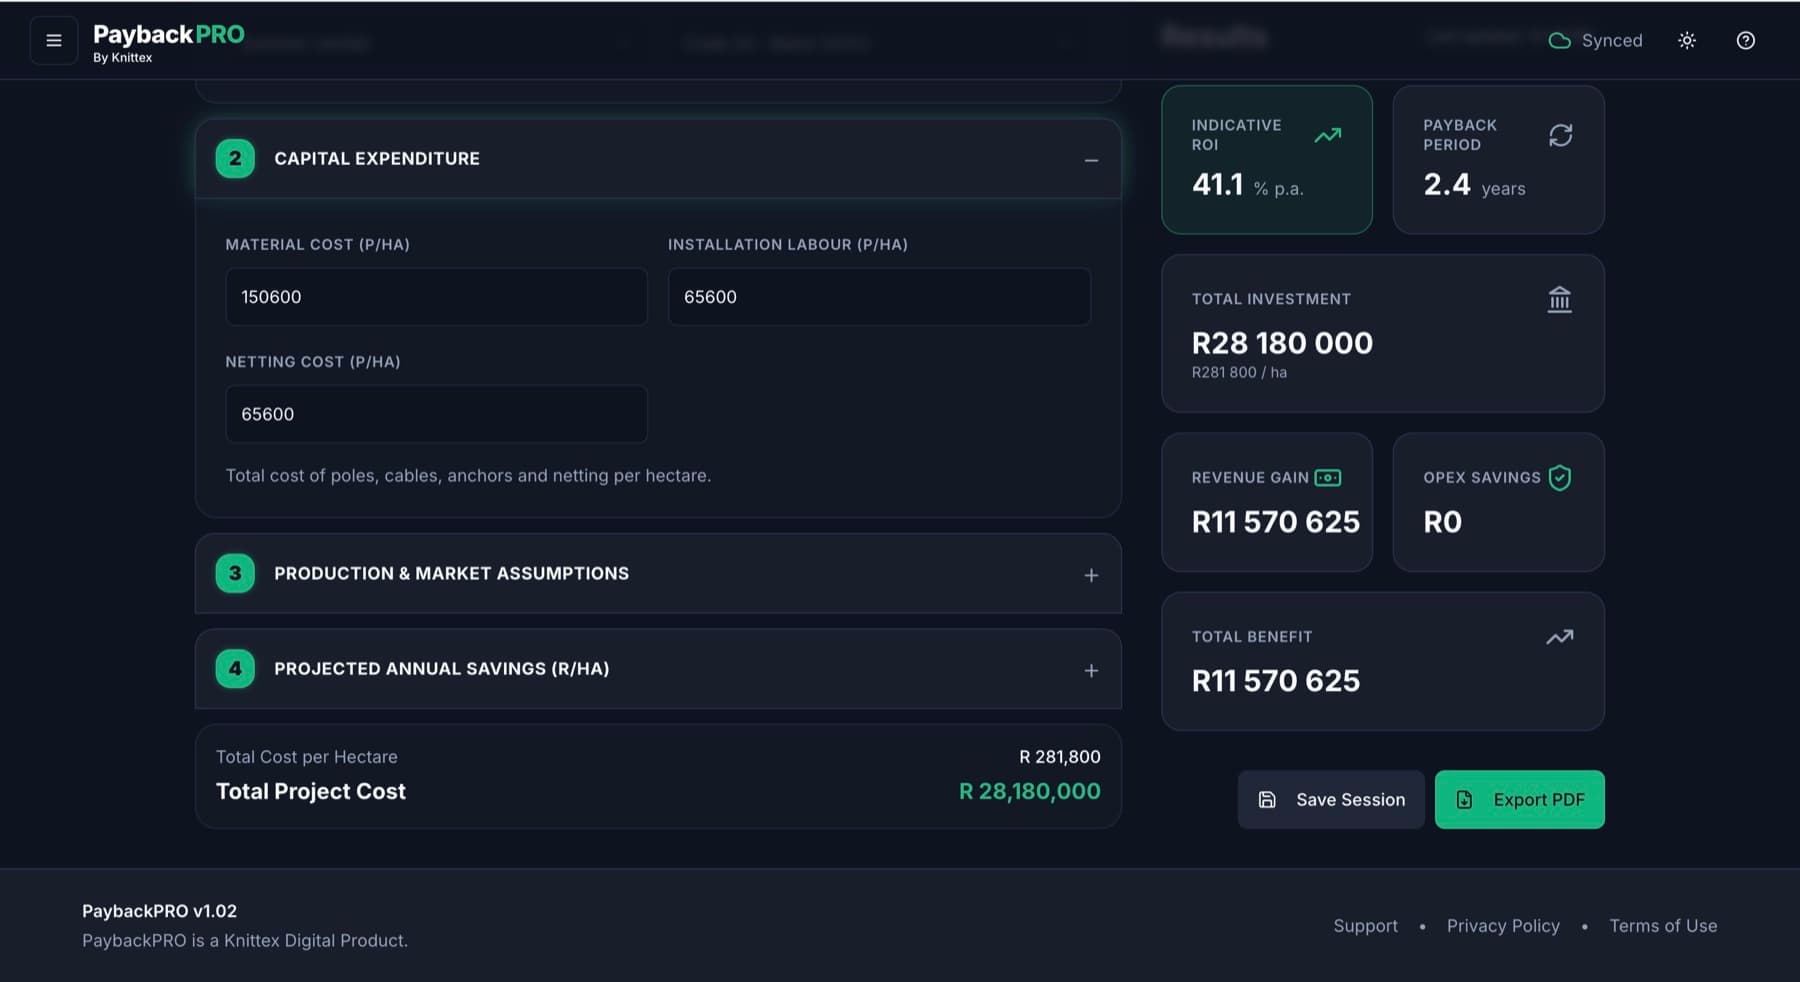The width and height of the screenshot is (1800, 982).
Task: Toggle the light theme sun icon
Action: coord(1687,41)
